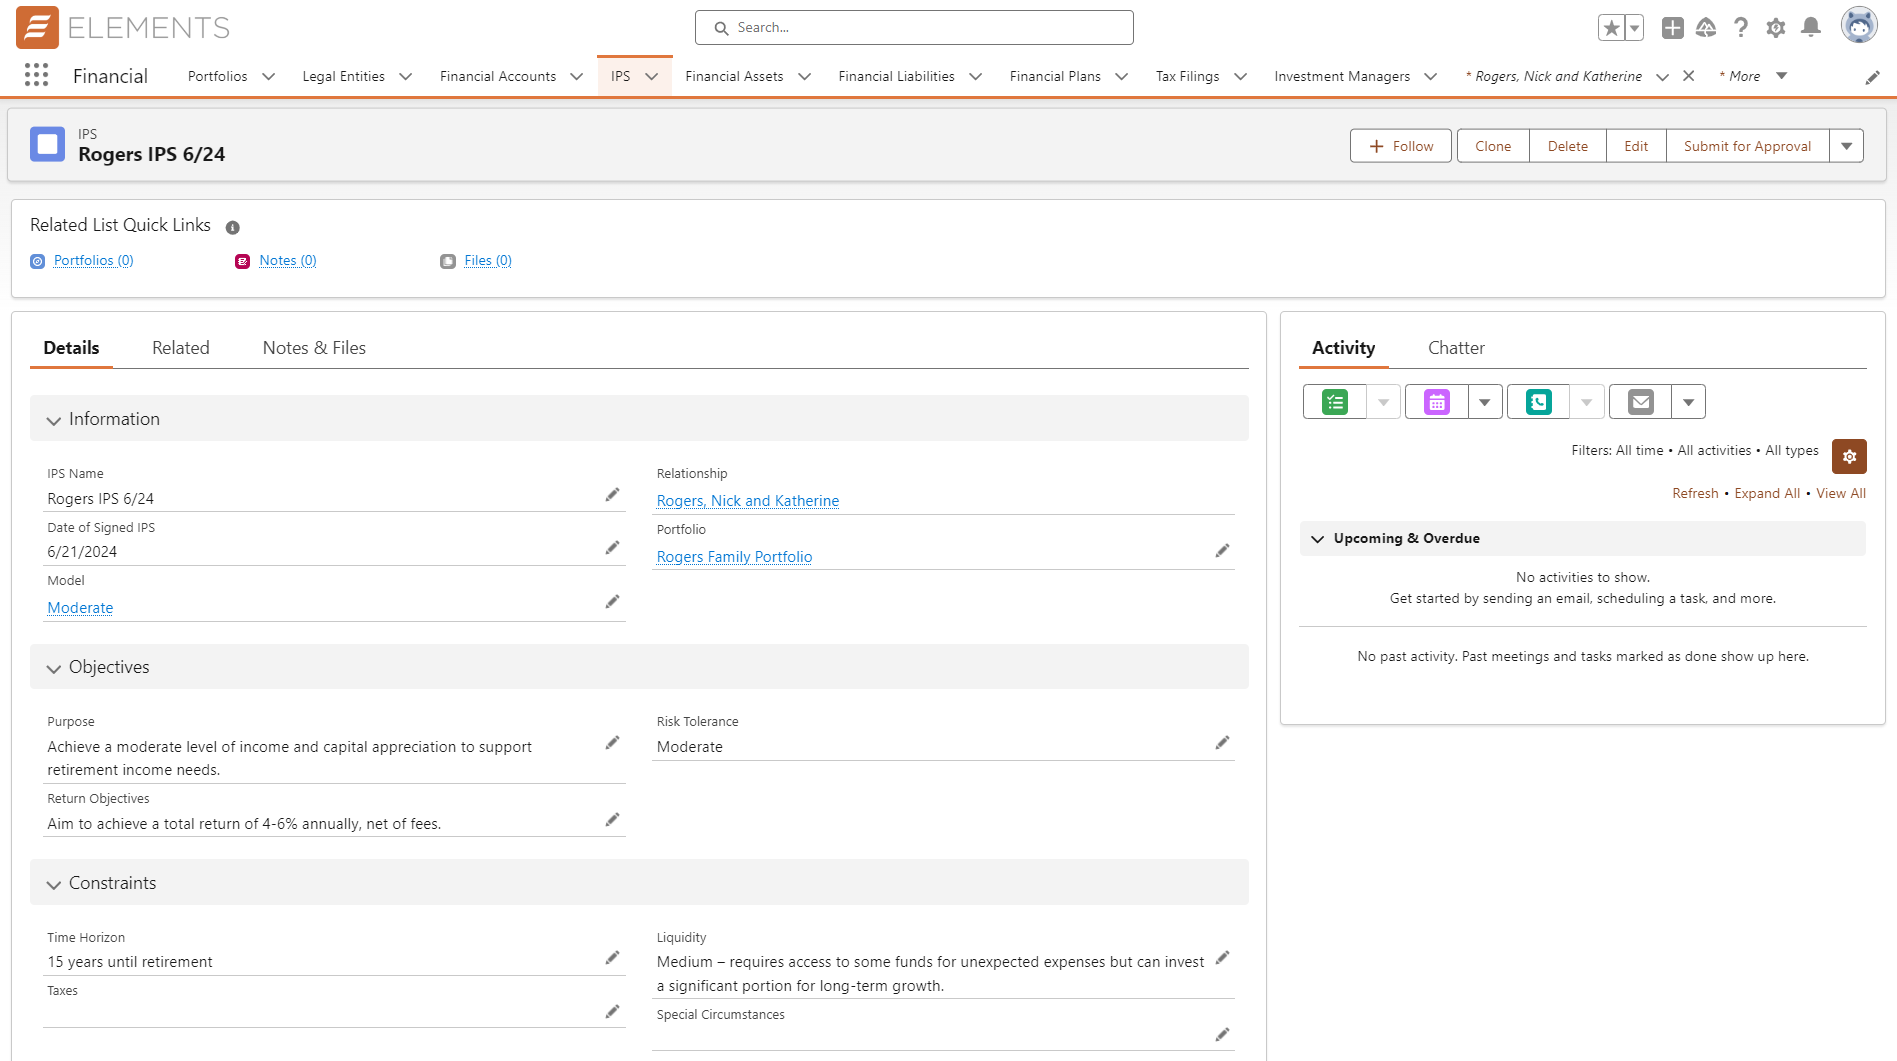1897x1061 pixels.
Task: Edit the IPS Name field pencil
Action: (x=612, y=495)
